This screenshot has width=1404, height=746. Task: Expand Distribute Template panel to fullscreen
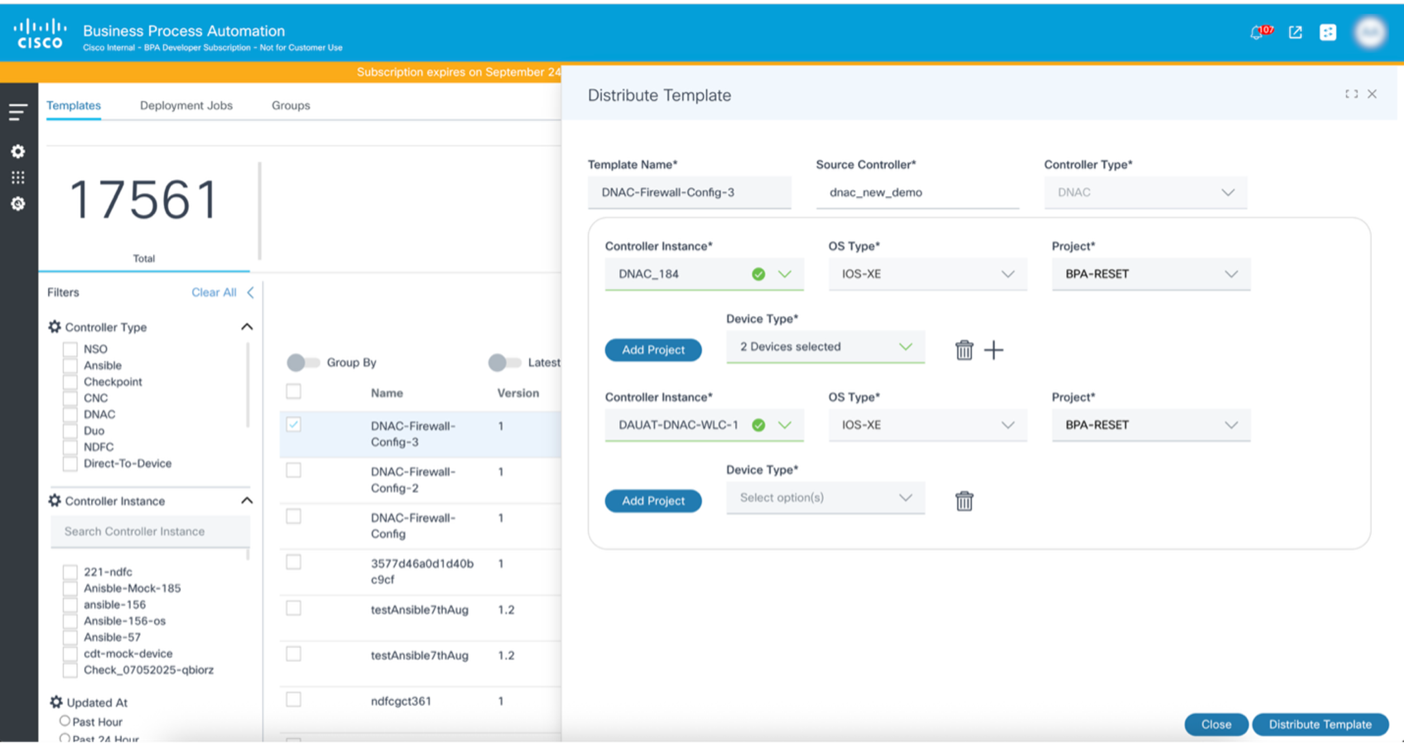(1351, 94)
